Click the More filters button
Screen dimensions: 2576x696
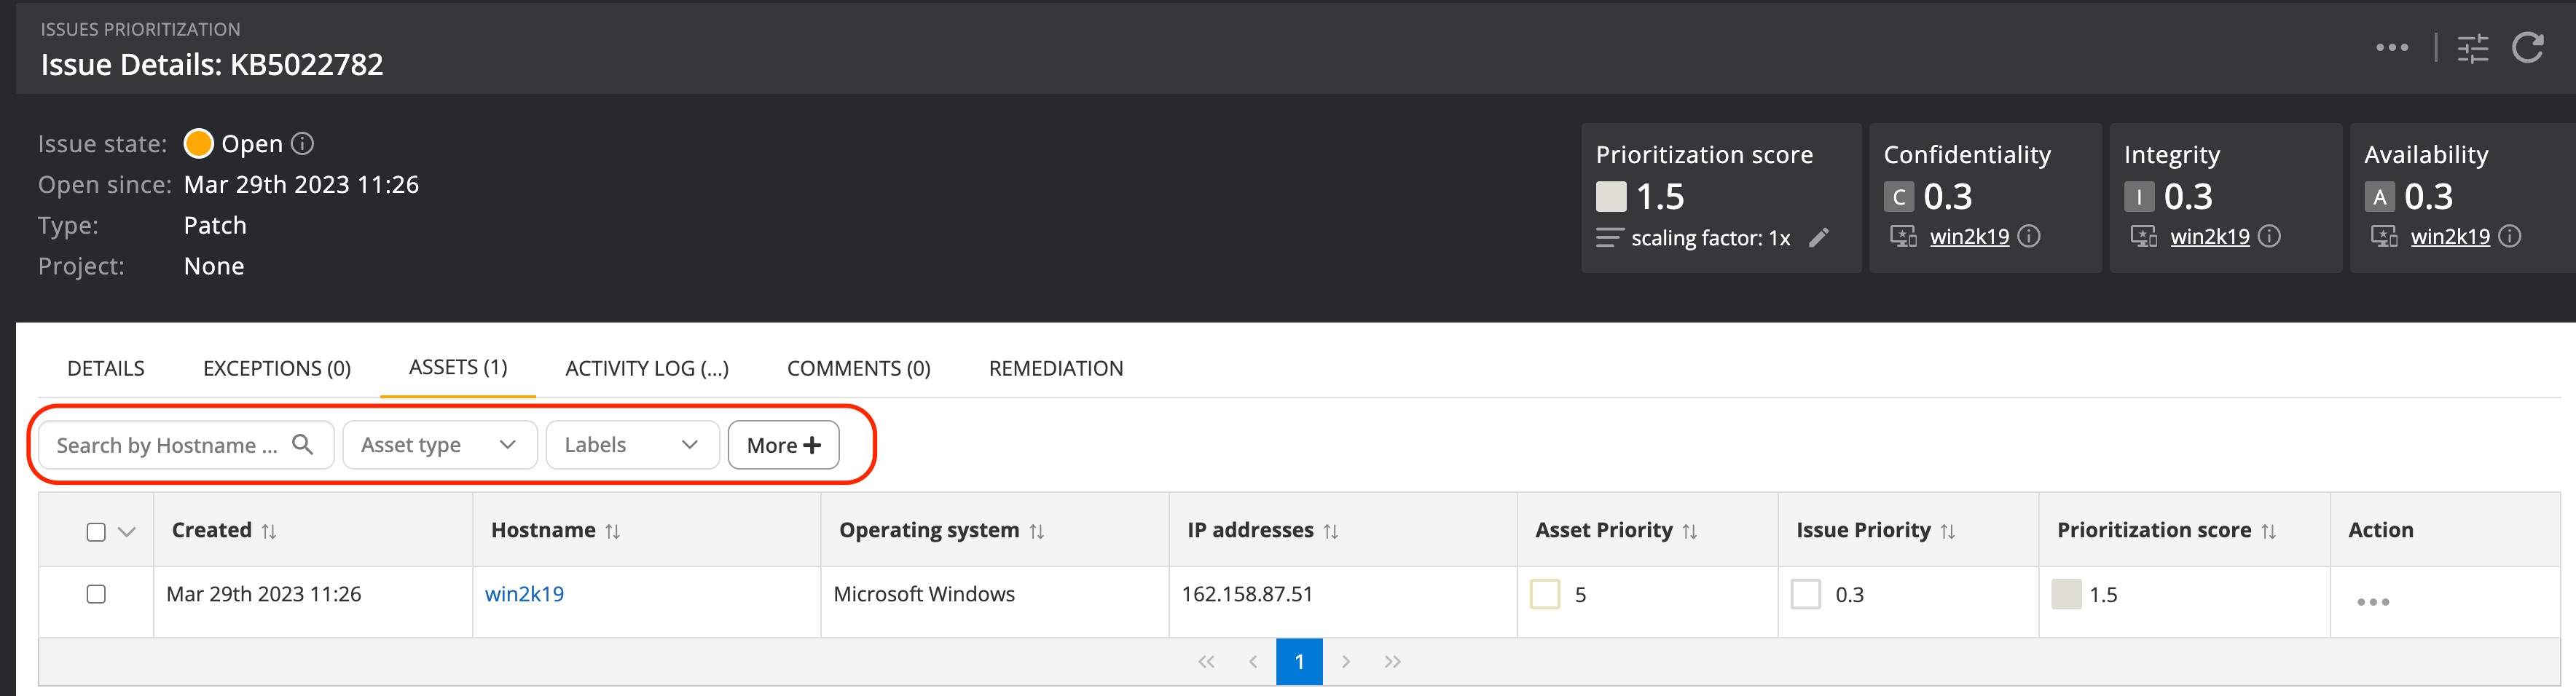(x=783, y=444)
